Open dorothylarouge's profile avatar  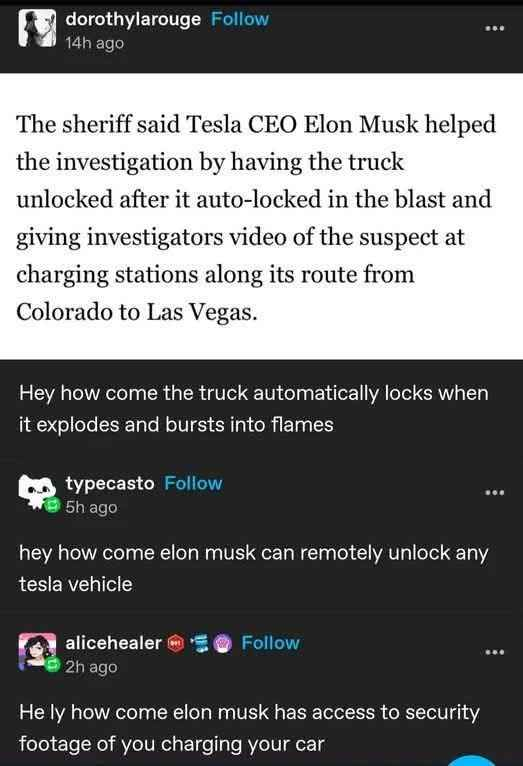[37, 29]
